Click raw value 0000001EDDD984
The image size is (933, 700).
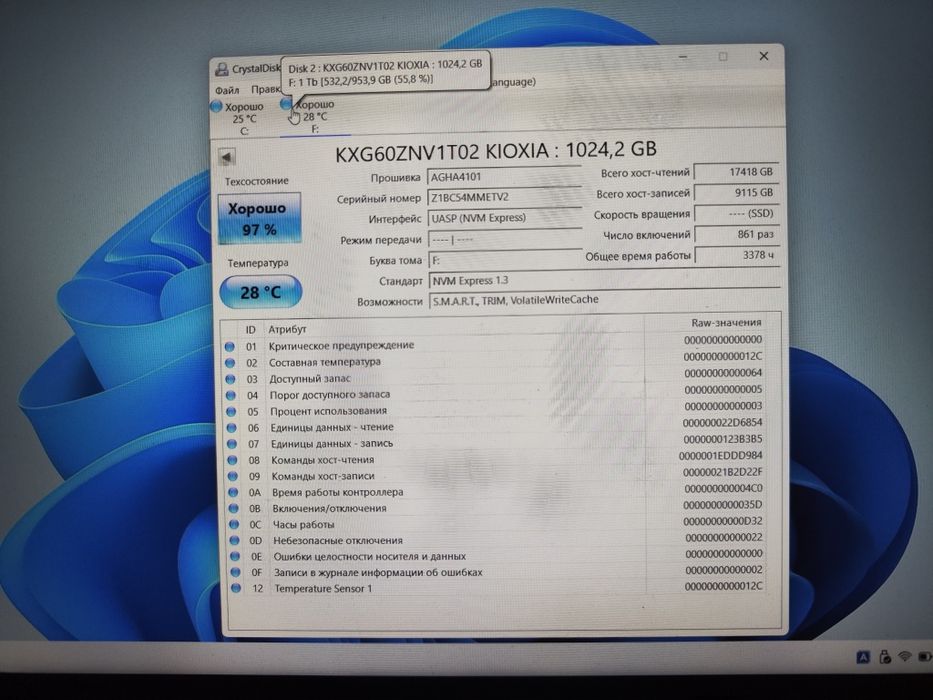(721, 456)
